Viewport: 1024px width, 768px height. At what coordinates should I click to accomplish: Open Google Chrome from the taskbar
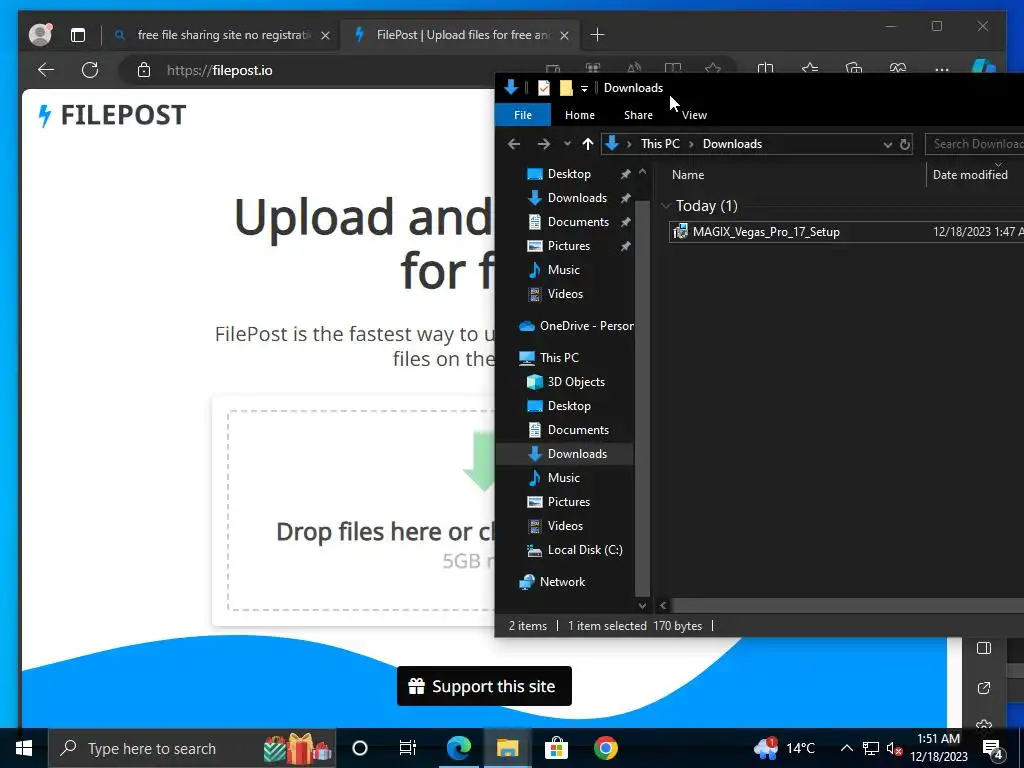tap(605, 748)
